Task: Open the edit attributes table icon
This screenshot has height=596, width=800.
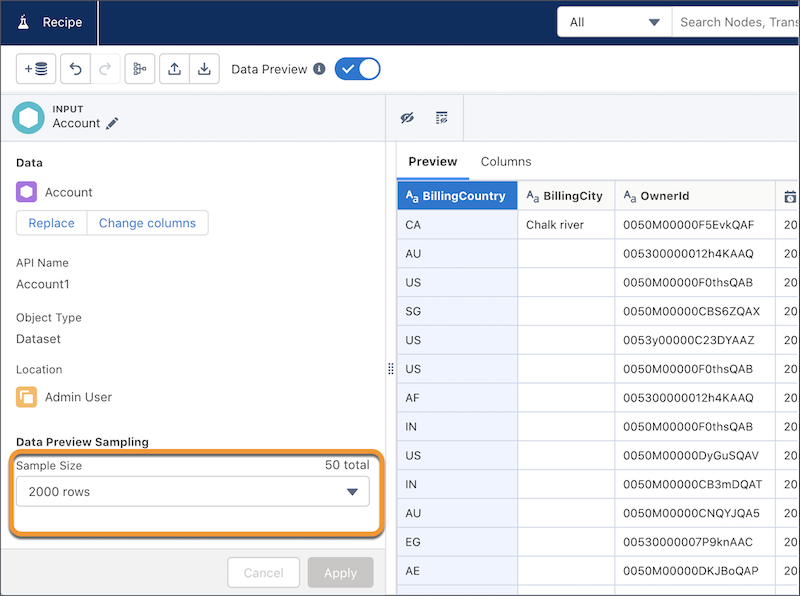Action: pyautogui.click(x=441, y=117)
